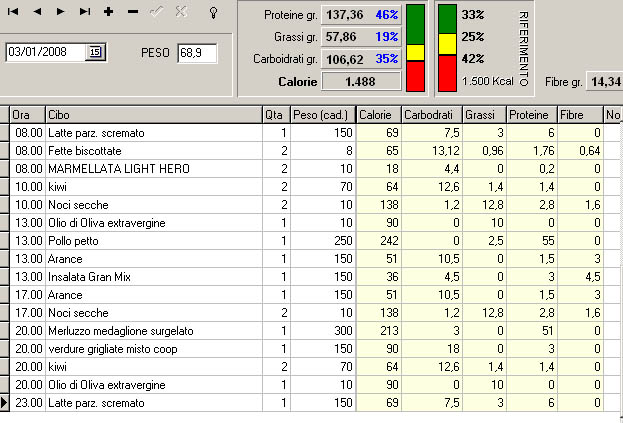Add a new record with plus icon
The image size is (623, 423).
tap(108, 12)
